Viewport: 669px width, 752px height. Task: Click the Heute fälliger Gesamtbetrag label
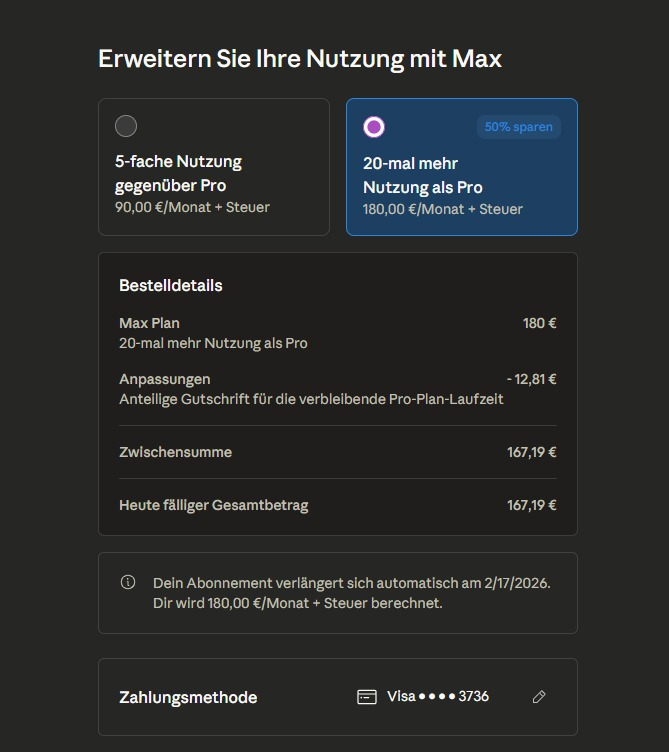coord(213,505)
